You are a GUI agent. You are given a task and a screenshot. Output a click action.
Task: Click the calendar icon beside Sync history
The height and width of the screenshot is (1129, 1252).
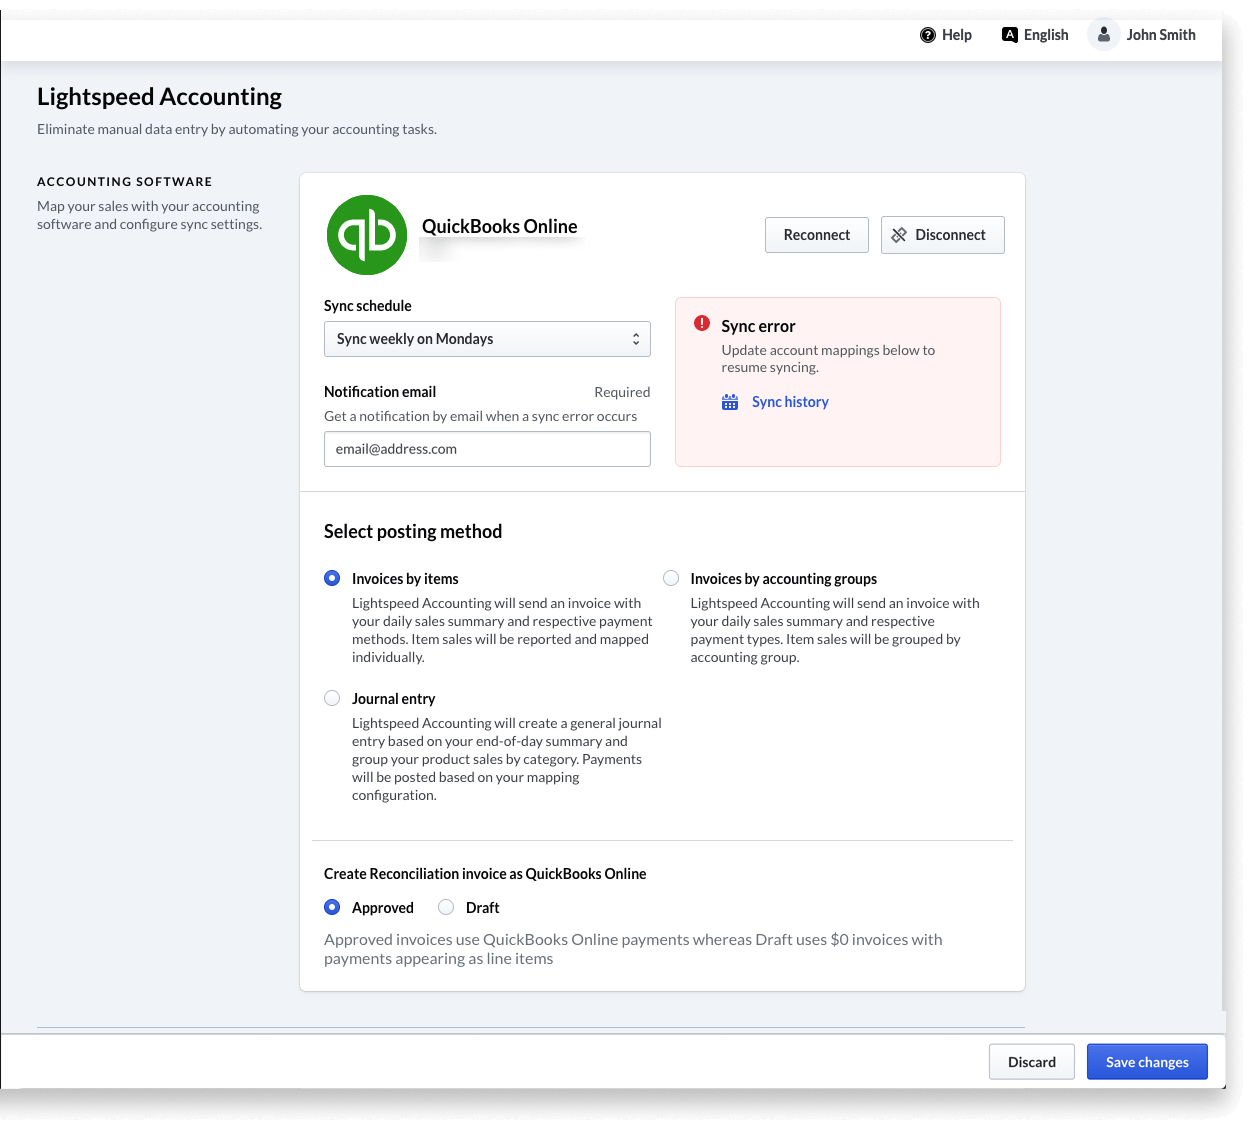[729, 401]
